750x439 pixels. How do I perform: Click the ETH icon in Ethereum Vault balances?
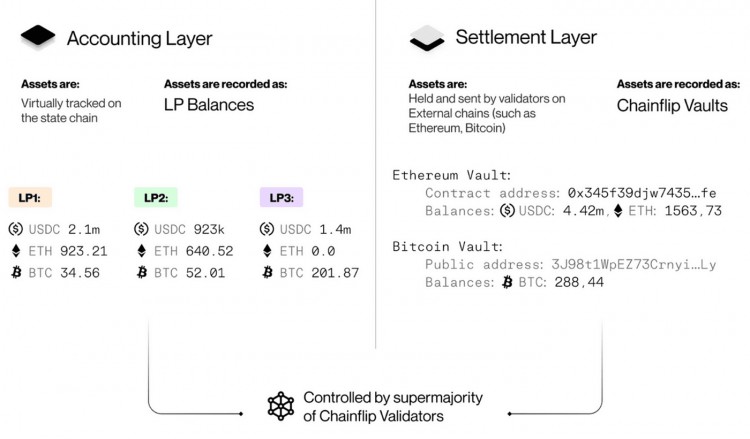[618, 210]
